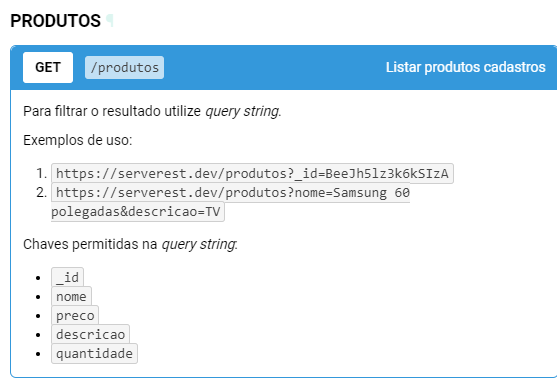Click the number 2 list marker
Viewport: 557px width, 390px height.
click(x=42, y=193)
